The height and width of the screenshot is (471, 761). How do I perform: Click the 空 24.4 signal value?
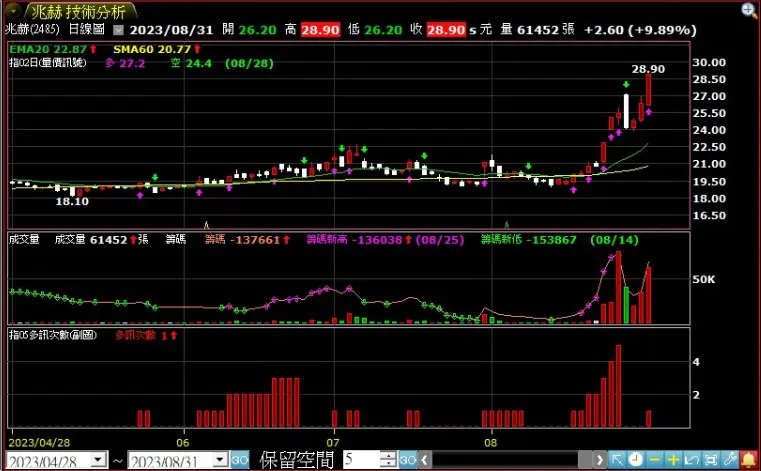tap(191, 63)
